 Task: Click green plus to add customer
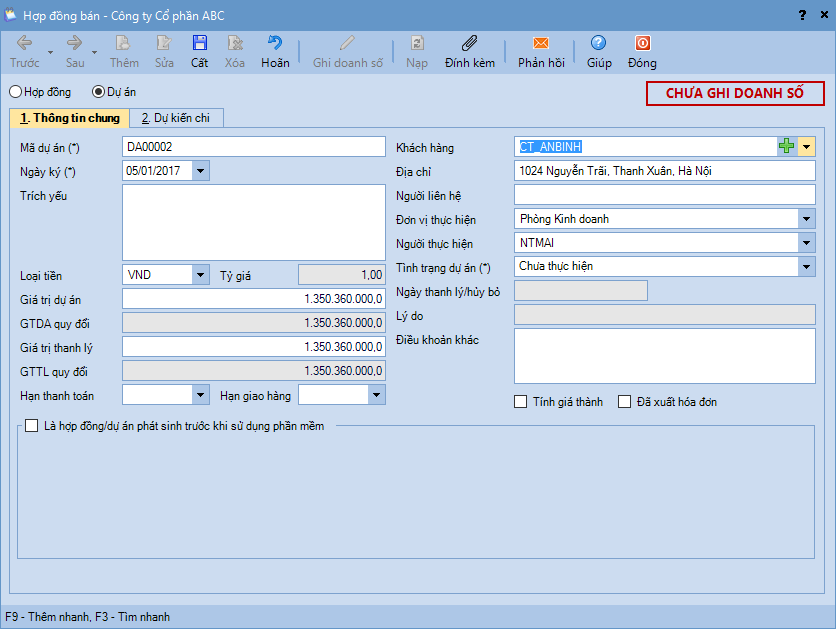pos(787,147)
